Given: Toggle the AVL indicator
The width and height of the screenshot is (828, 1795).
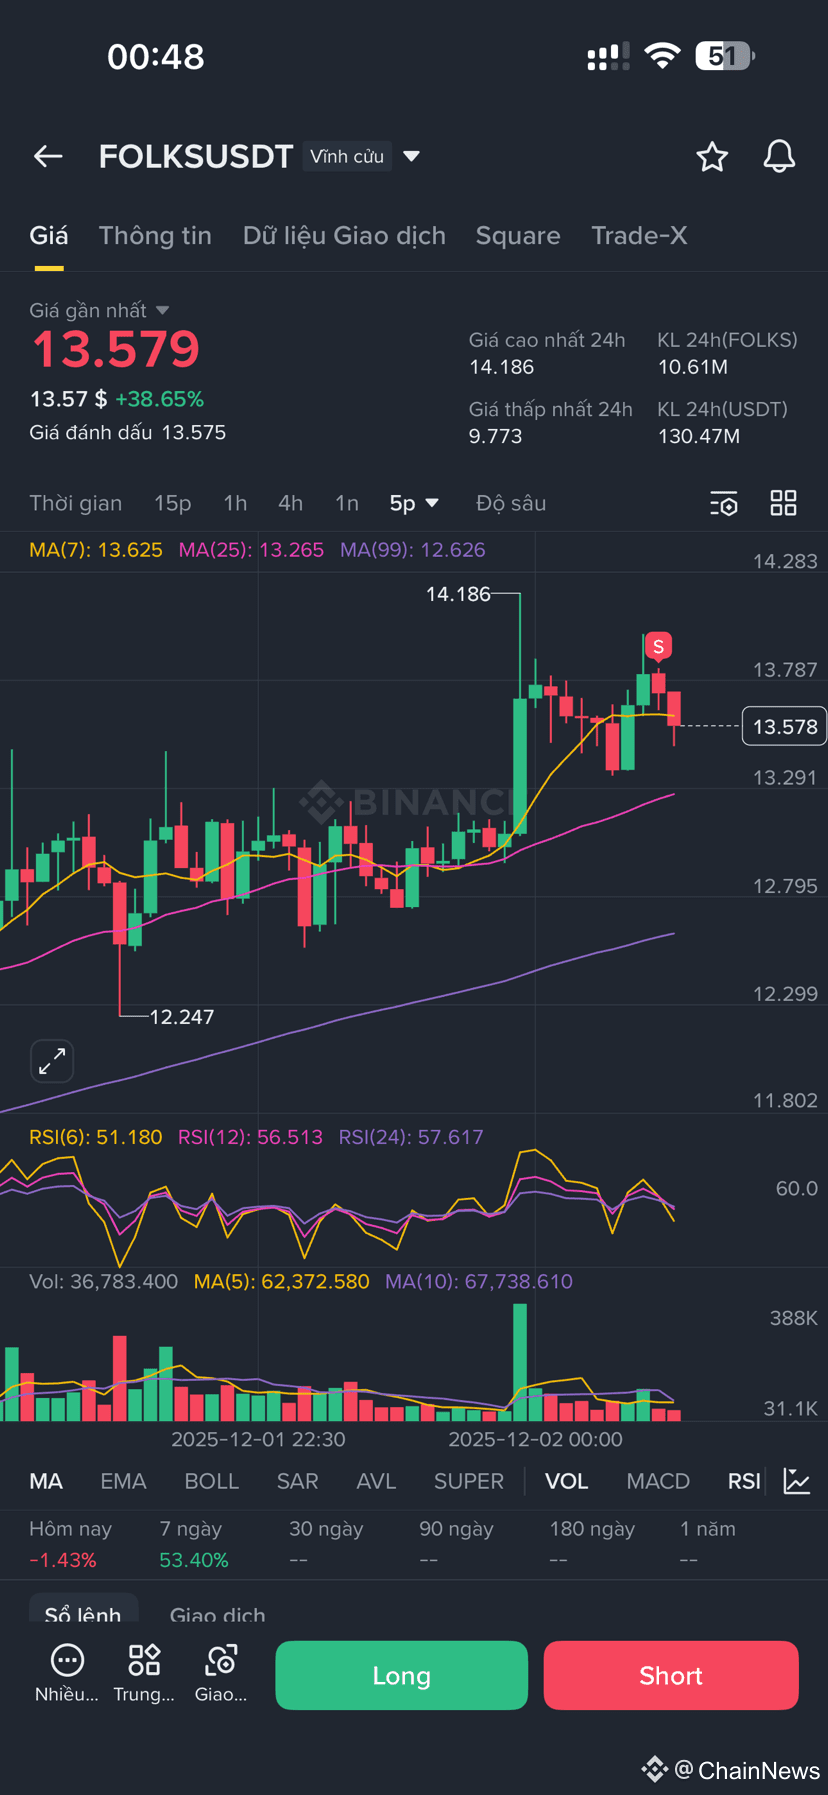Looking at the screenshot, I should tap(376, 1481).
